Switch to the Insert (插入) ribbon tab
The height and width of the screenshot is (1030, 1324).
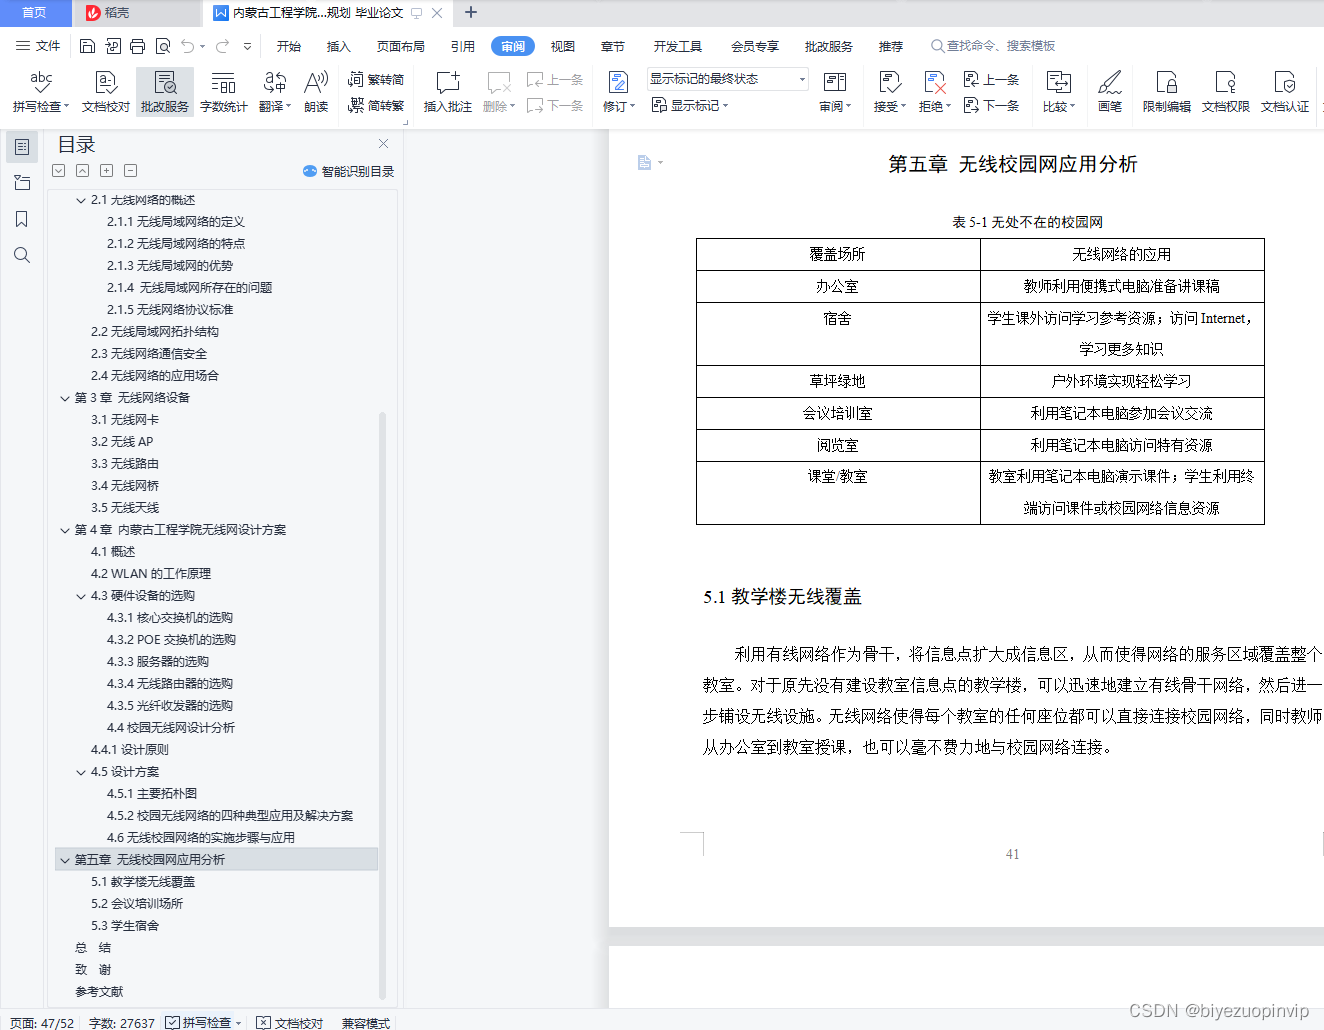[339, 46]
